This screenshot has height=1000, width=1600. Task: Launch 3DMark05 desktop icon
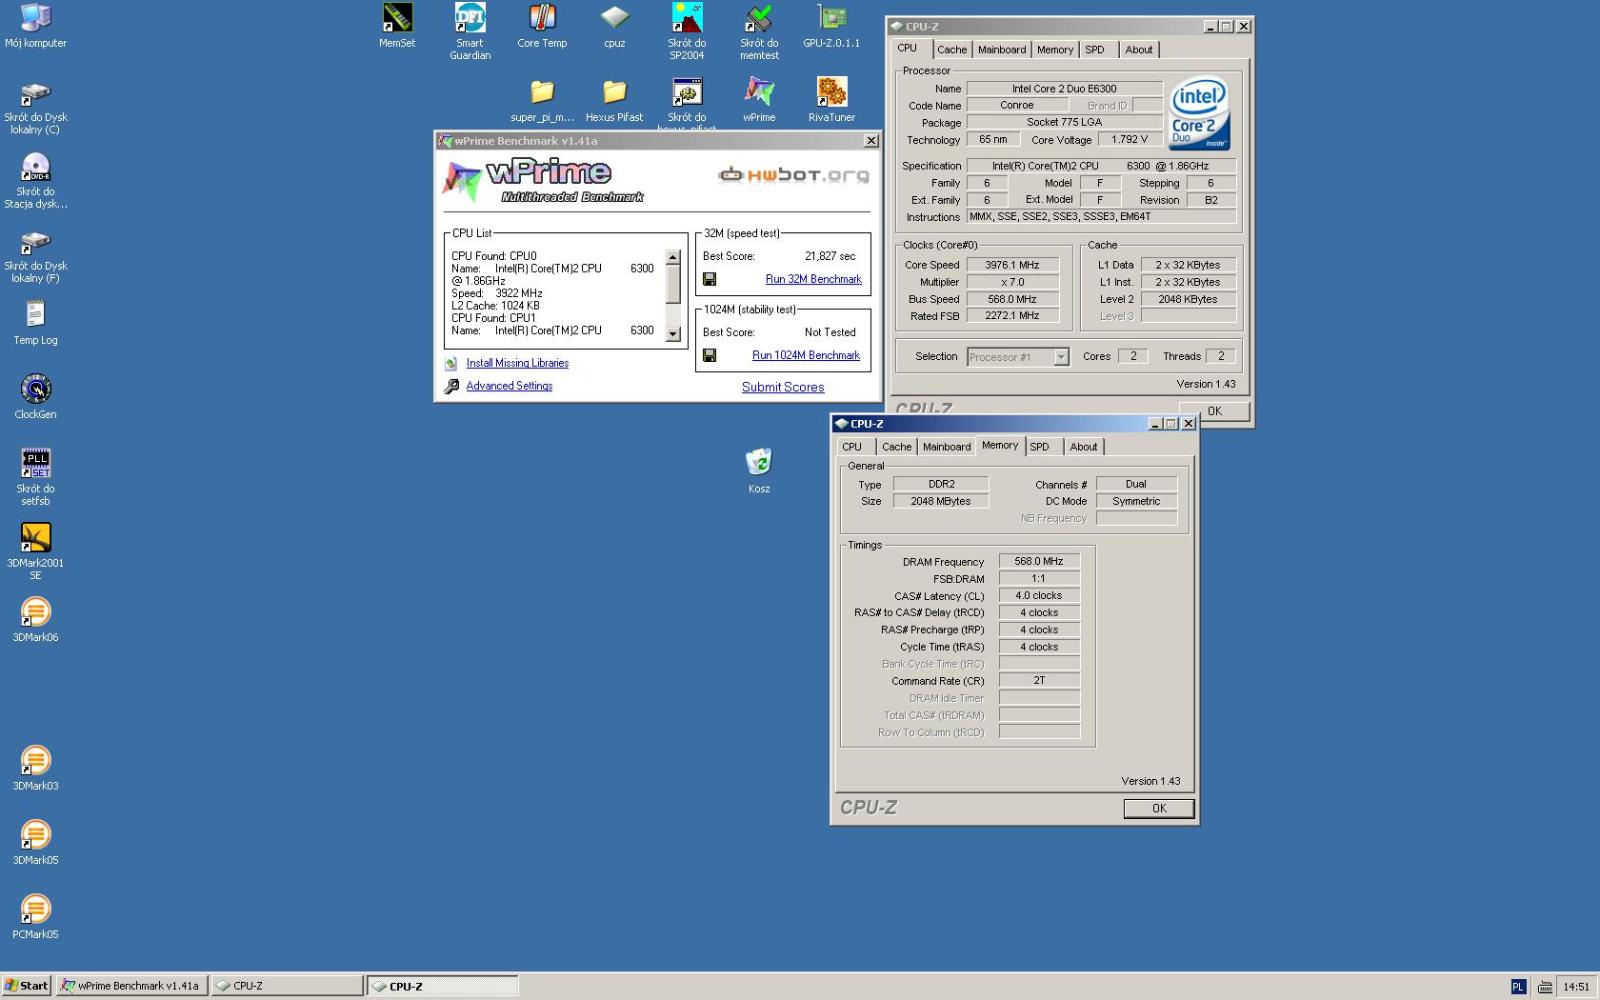(35, 842)
